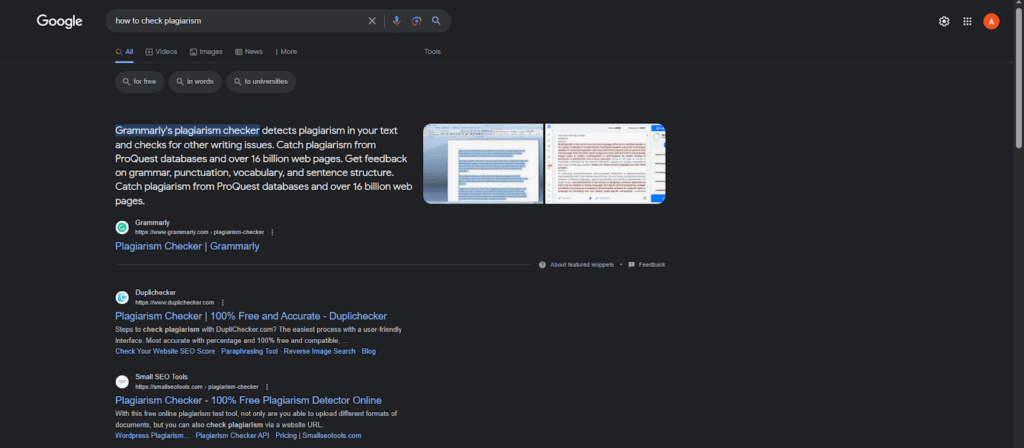Click the grammarly.com URL breadcrumb
This screenshot has width=1024, height=448.
point(200,232)
